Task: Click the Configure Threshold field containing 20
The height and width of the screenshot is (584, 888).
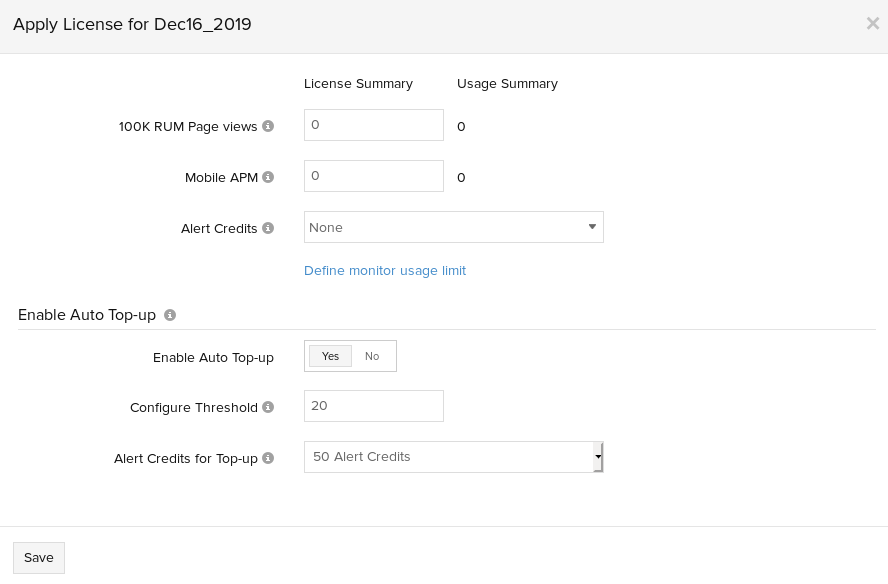Action: pyautogui.click(x=373, y=406)
